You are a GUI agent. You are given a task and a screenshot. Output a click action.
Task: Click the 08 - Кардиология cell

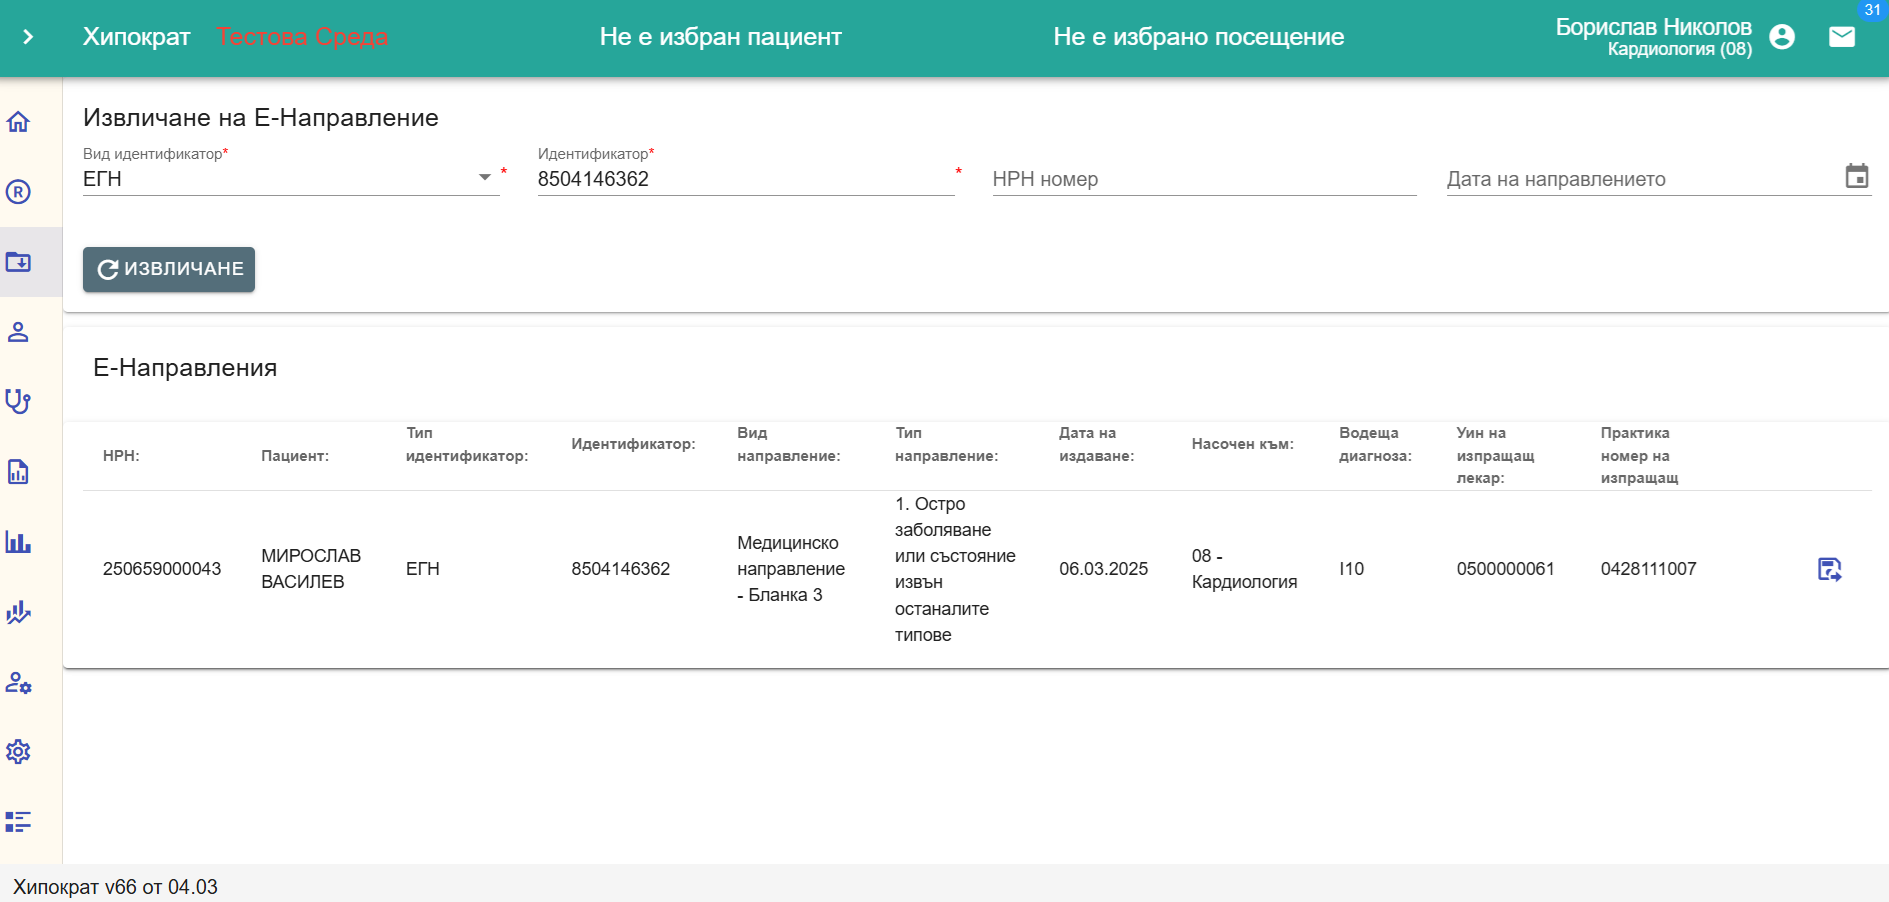[1245, 569]
